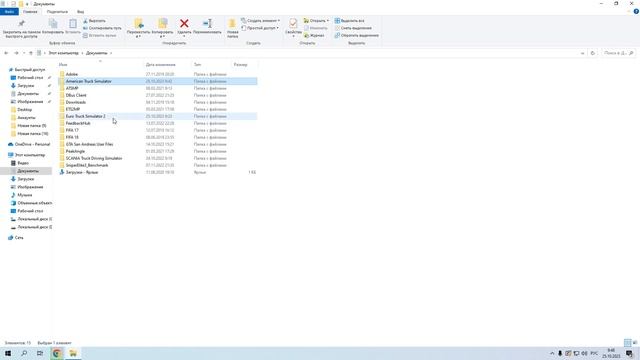This screenshot has height=360, width=640.
Task: Sort by the Тип column header
Action: (x=197, y=65)
